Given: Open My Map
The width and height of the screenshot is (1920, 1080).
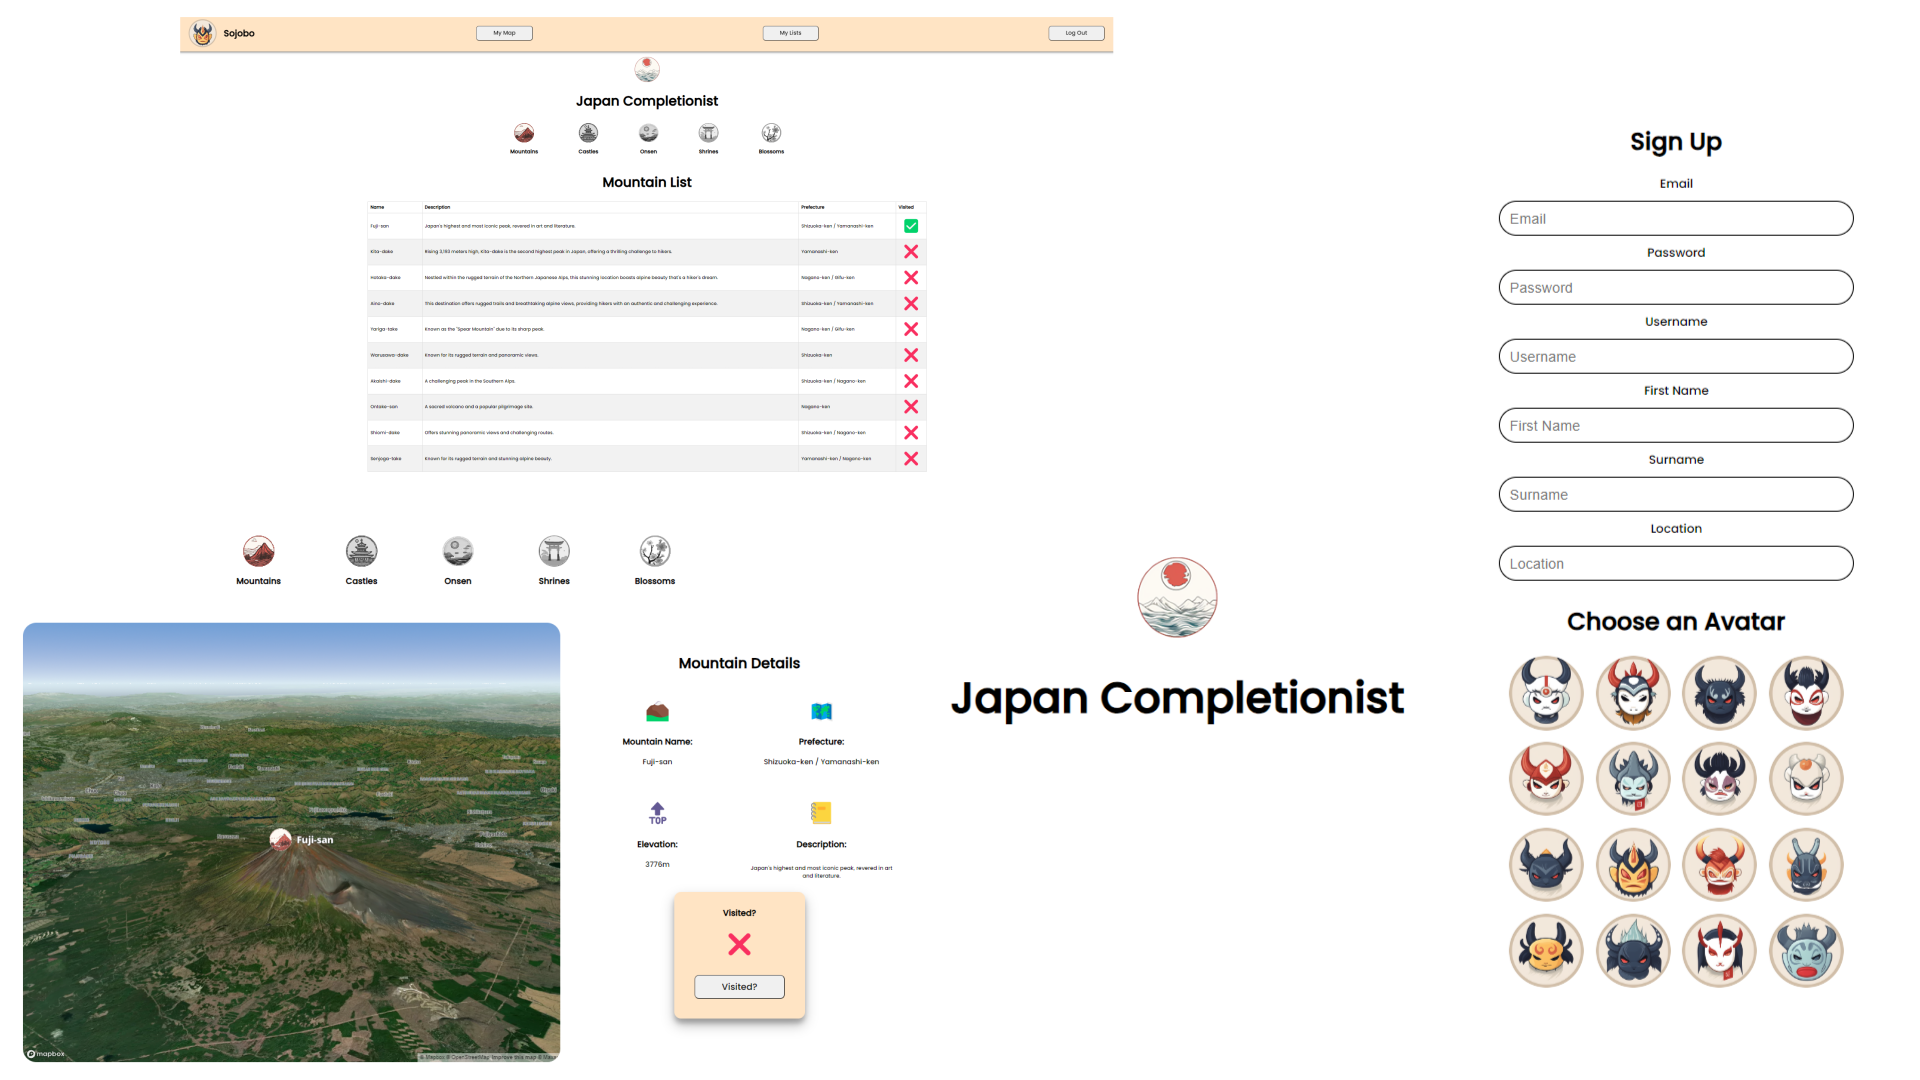Looking at the screenshot, I should coord(504,32).
